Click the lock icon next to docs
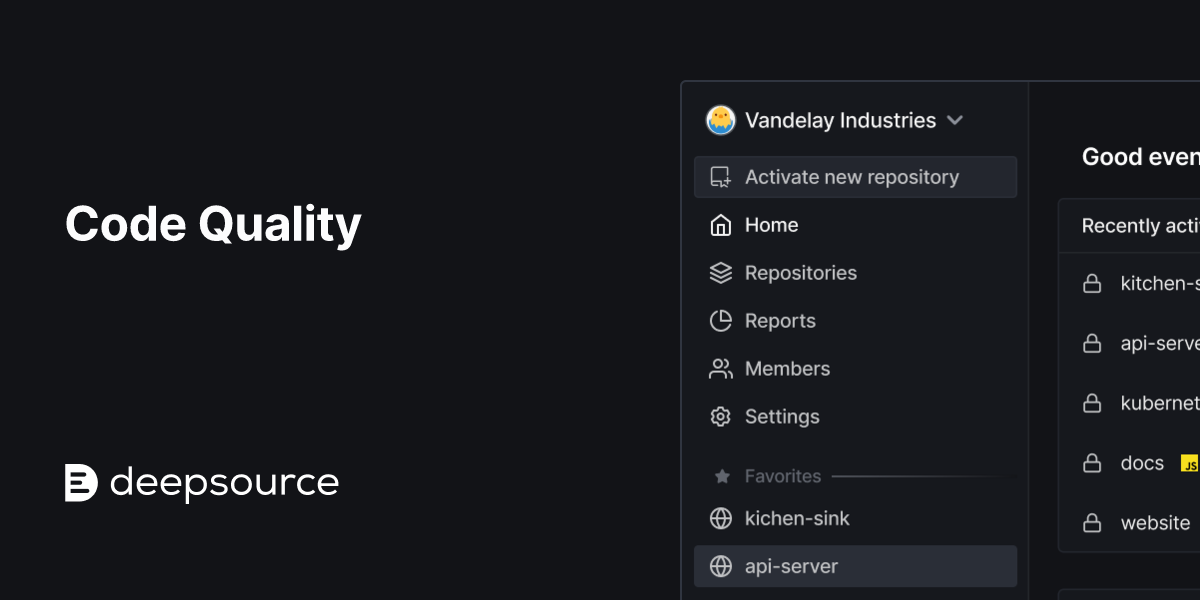Image resolution: width=1200 pixels, height=600 pixels. (1092, 462)
